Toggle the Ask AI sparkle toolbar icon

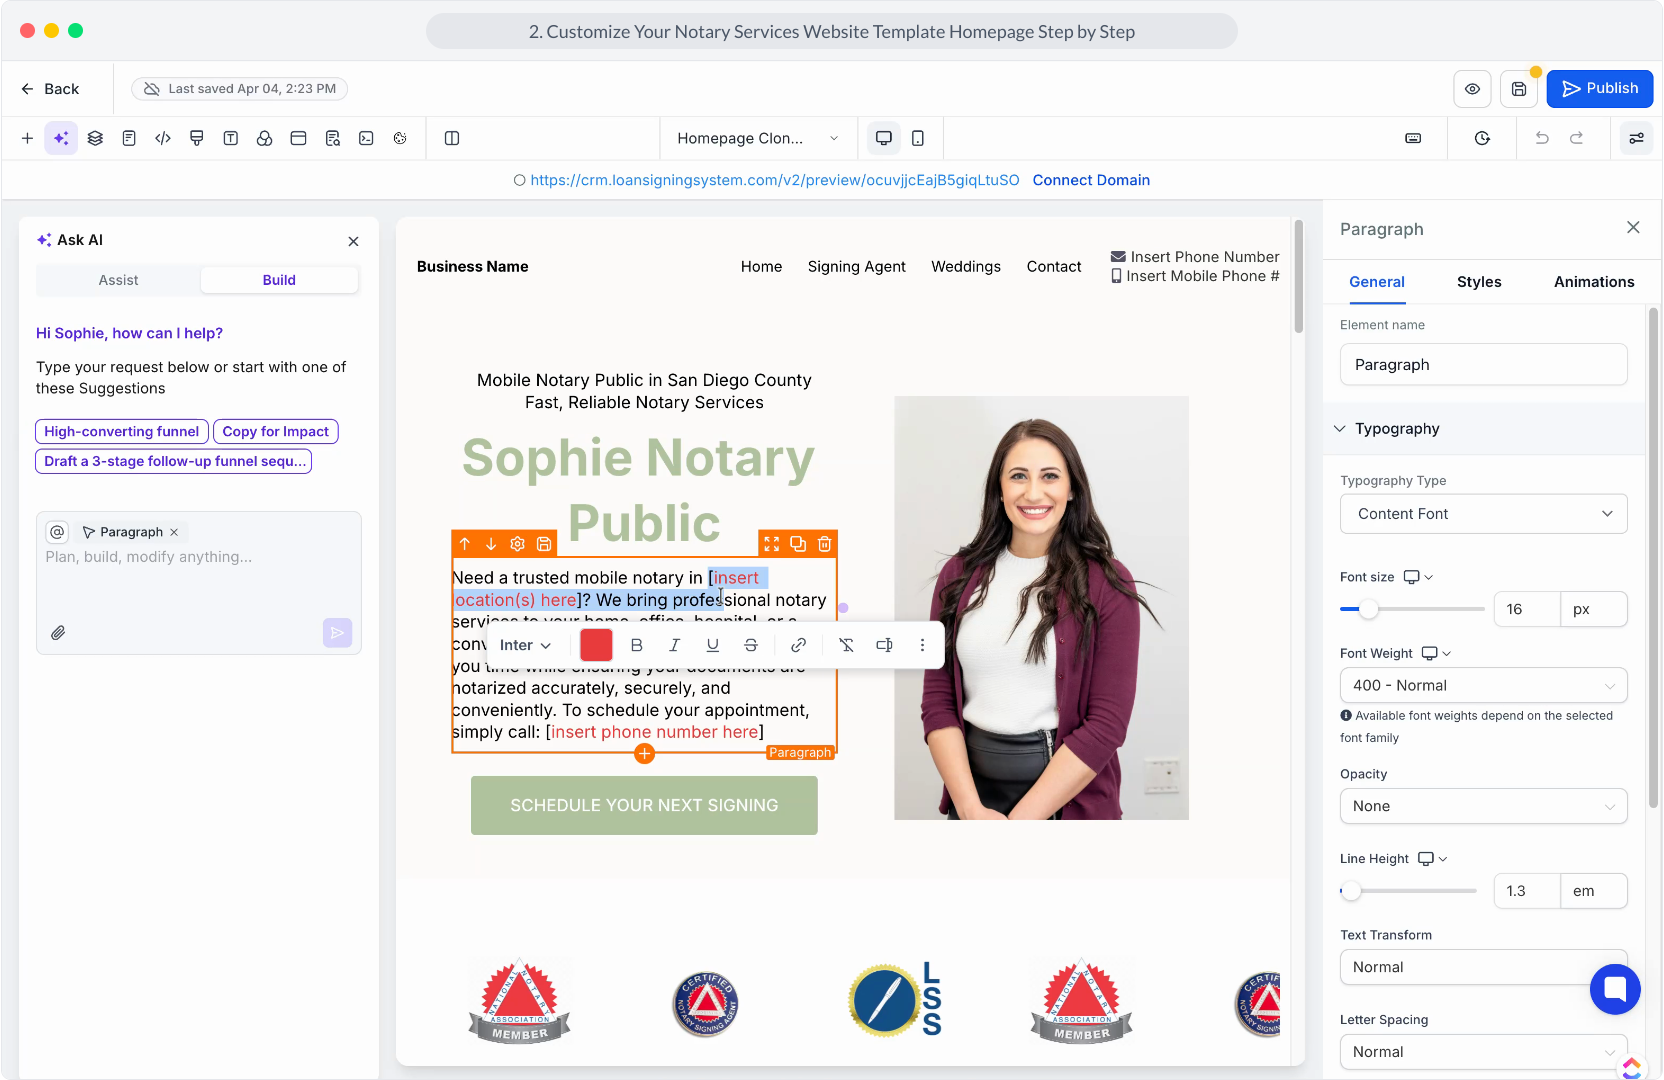[61, 138]
